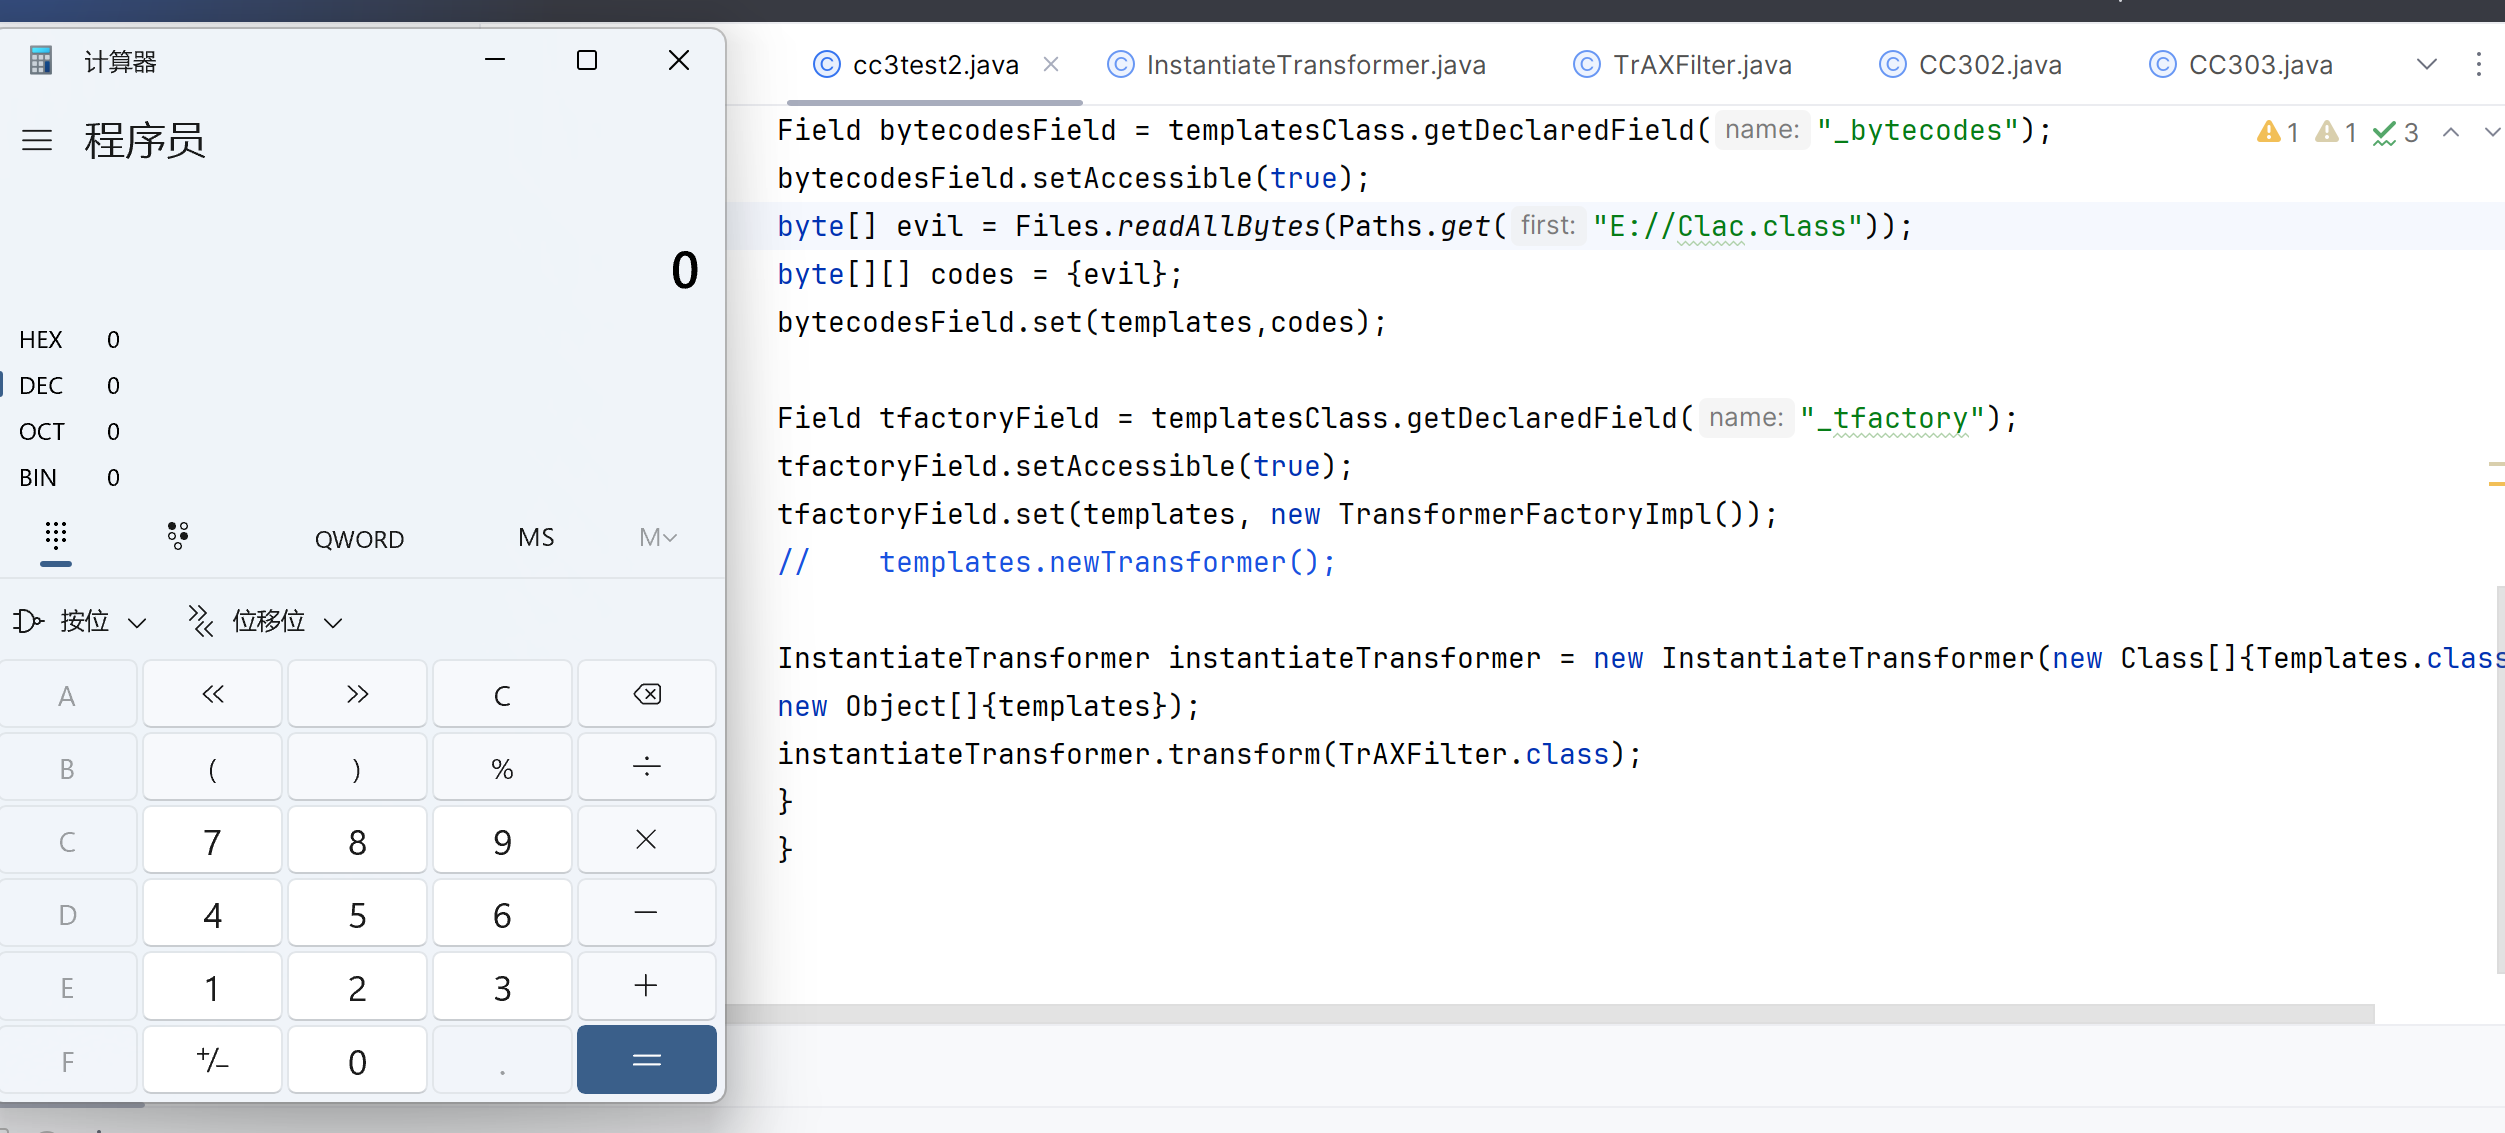The width and height of the screenshot is (2505, 1133).
Task: Open the calculator hamburger navigation menu
Action: [x=37, y=140]
